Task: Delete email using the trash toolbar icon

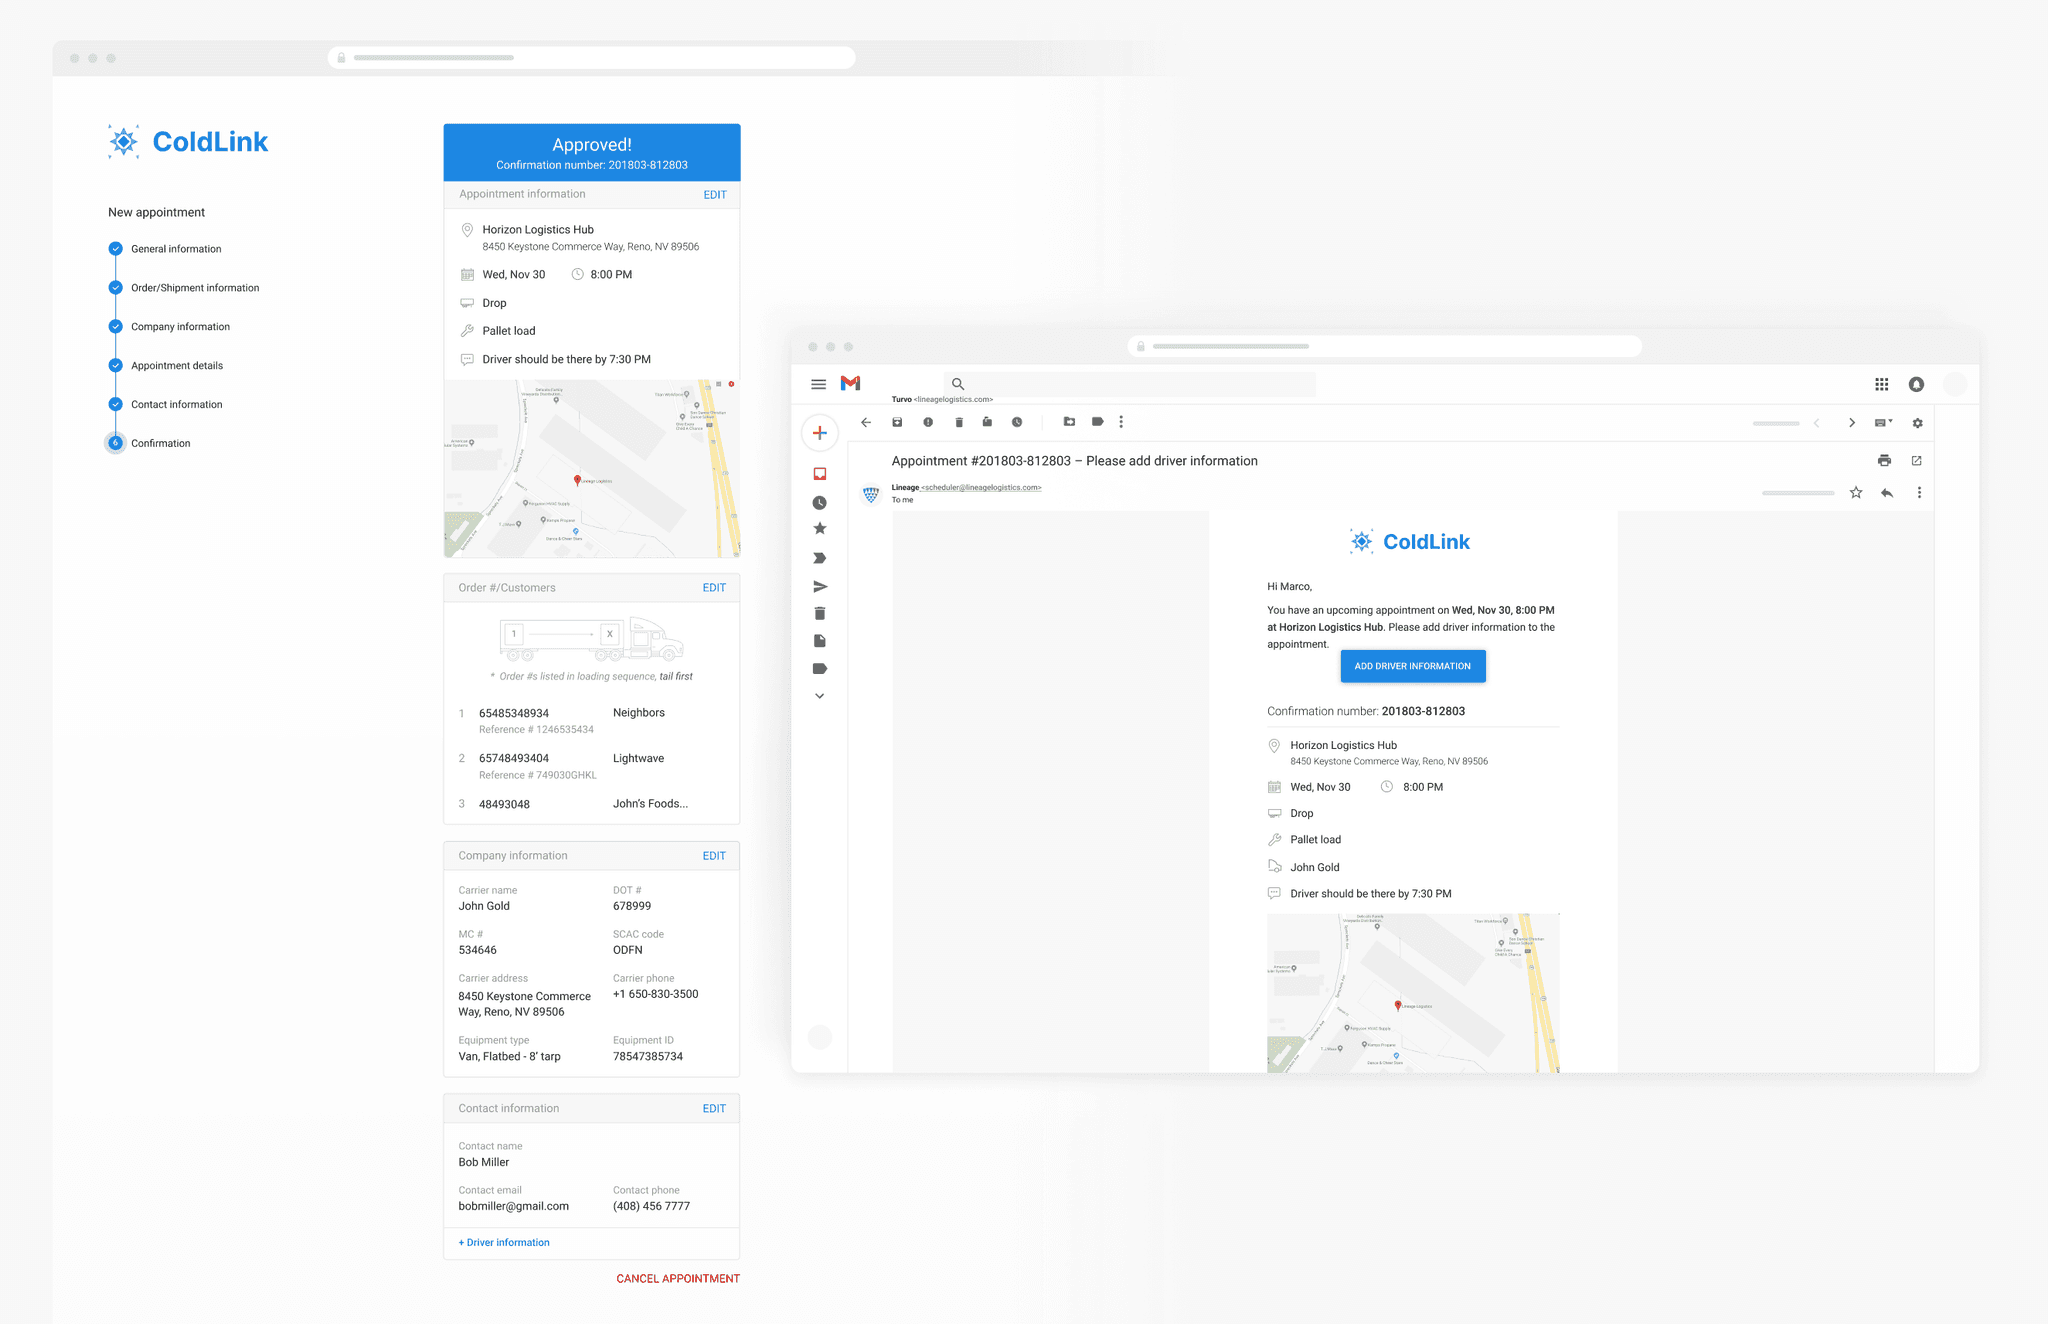Action: (958, 422)
